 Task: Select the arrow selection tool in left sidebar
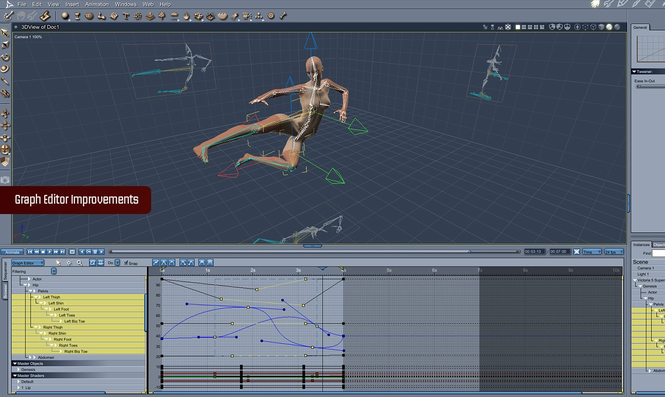click(5, 33)
